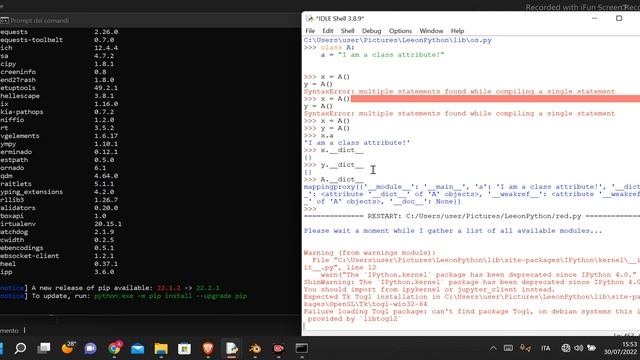Switch to Blender in the taskbar
Viewport: 640px width, 360px height.
(255, 349)
